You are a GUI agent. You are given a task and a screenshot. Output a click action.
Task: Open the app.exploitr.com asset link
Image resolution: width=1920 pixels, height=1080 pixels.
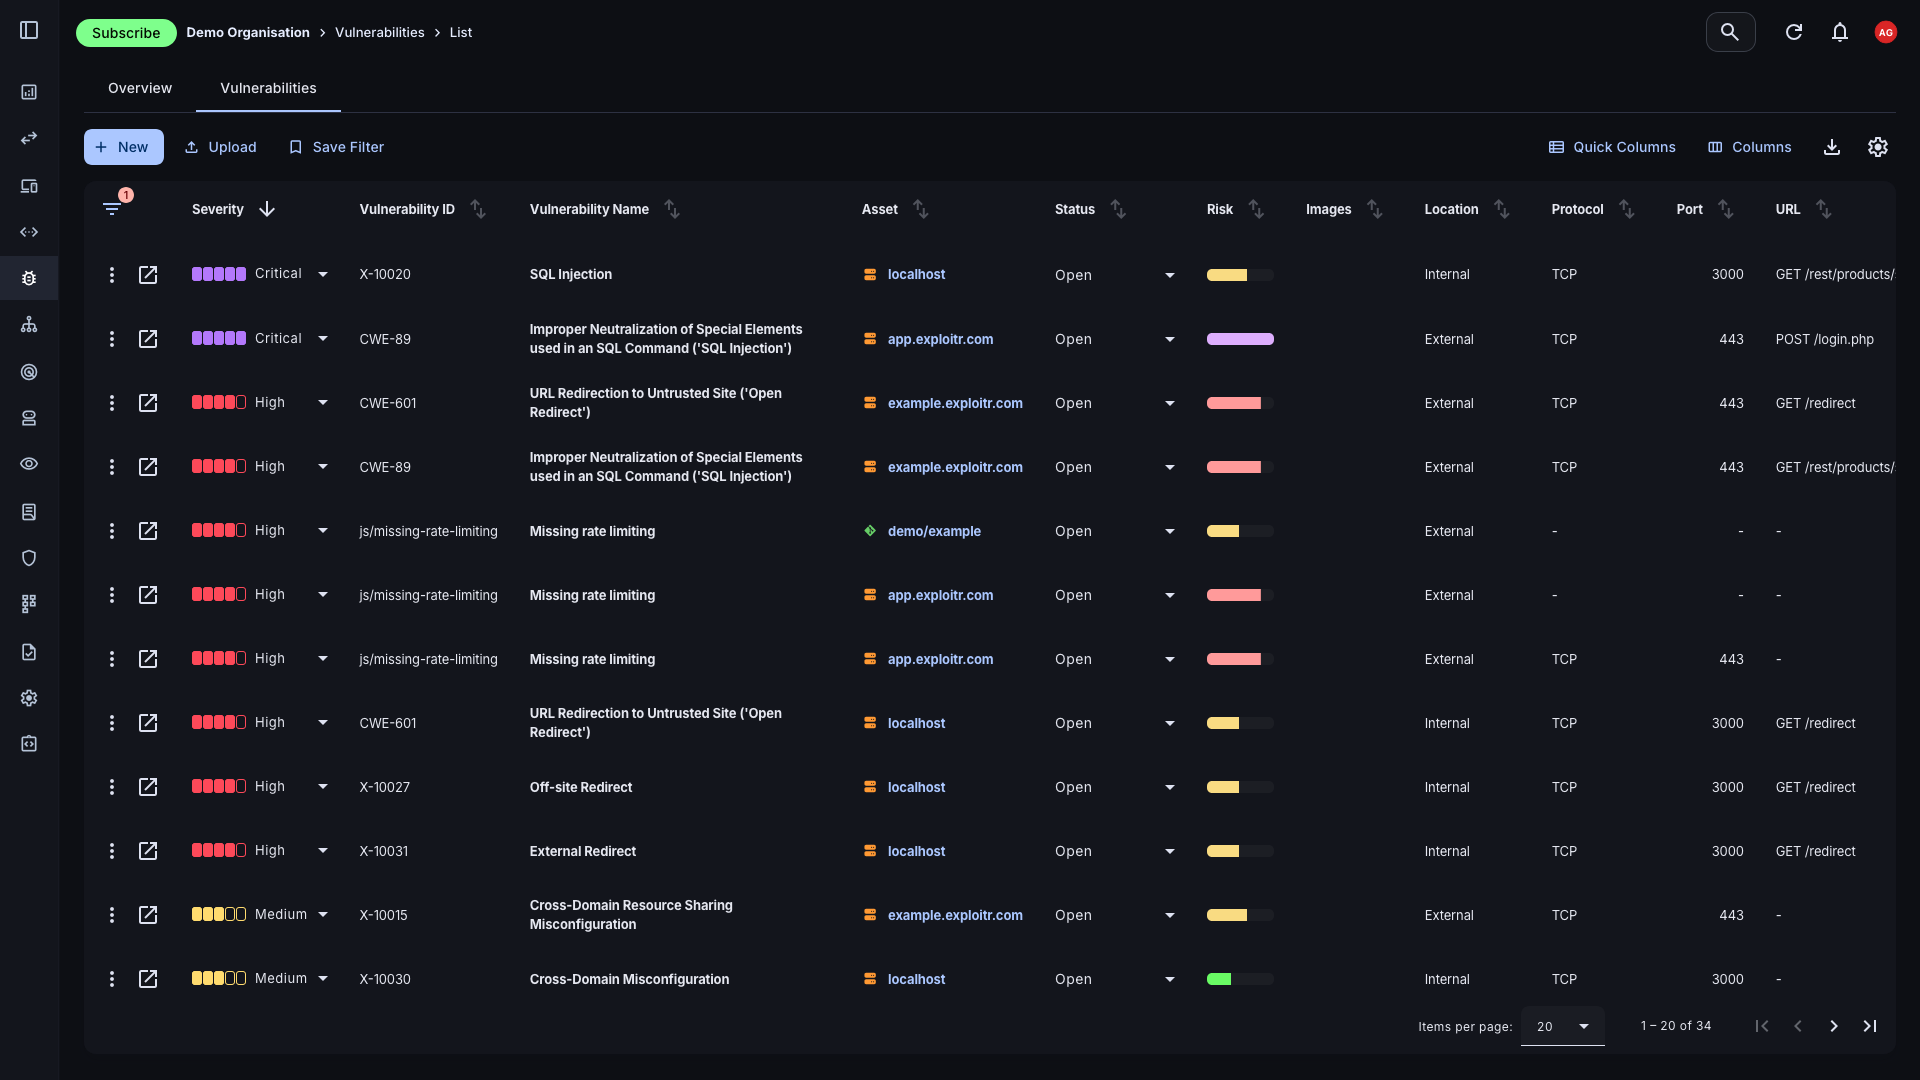pyautogui.click(x=940, y=339)
